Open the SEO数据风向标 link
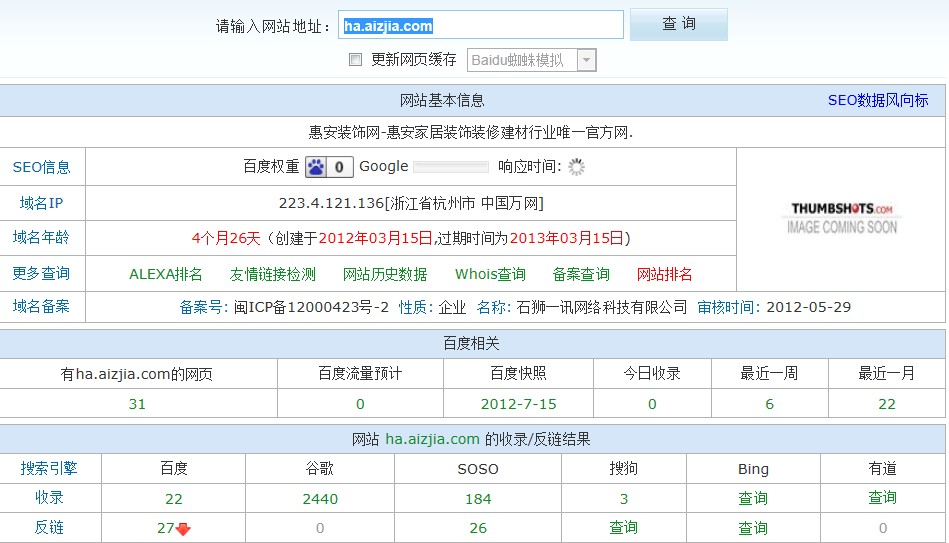949x543 pixels. pos(877,100)
